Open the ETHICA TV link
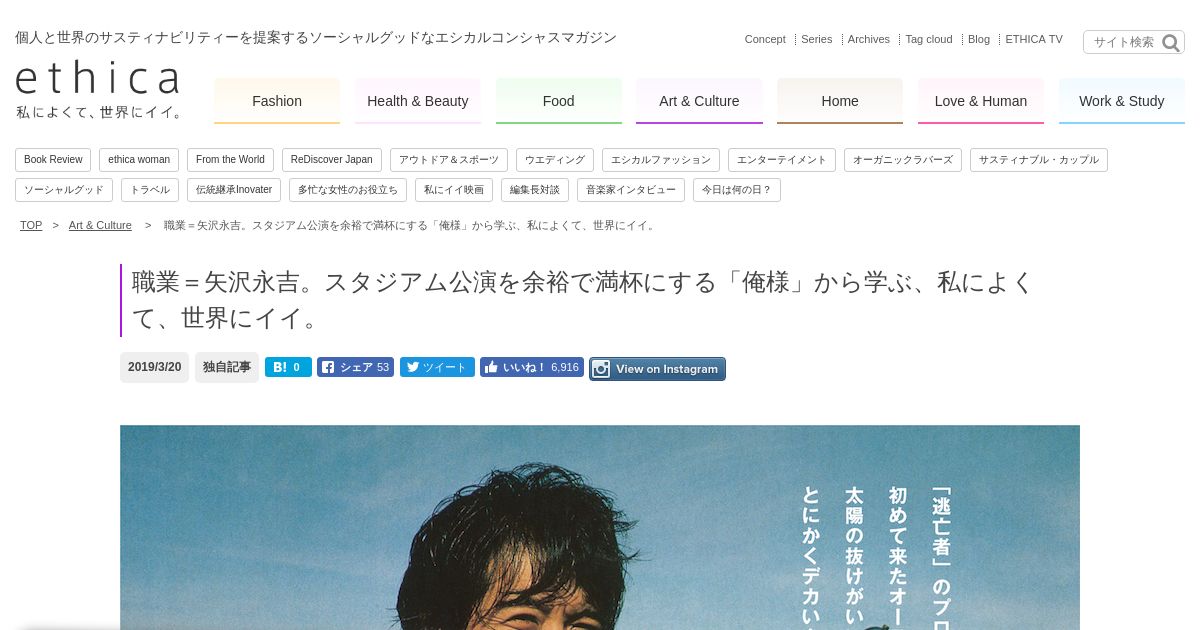1200x630 pixels. [x=1034, y=39]
